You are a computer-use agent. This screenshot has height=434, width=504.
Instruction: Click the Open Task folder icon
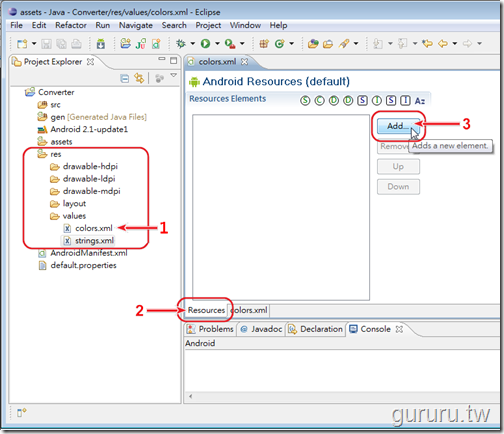[328, 44]
